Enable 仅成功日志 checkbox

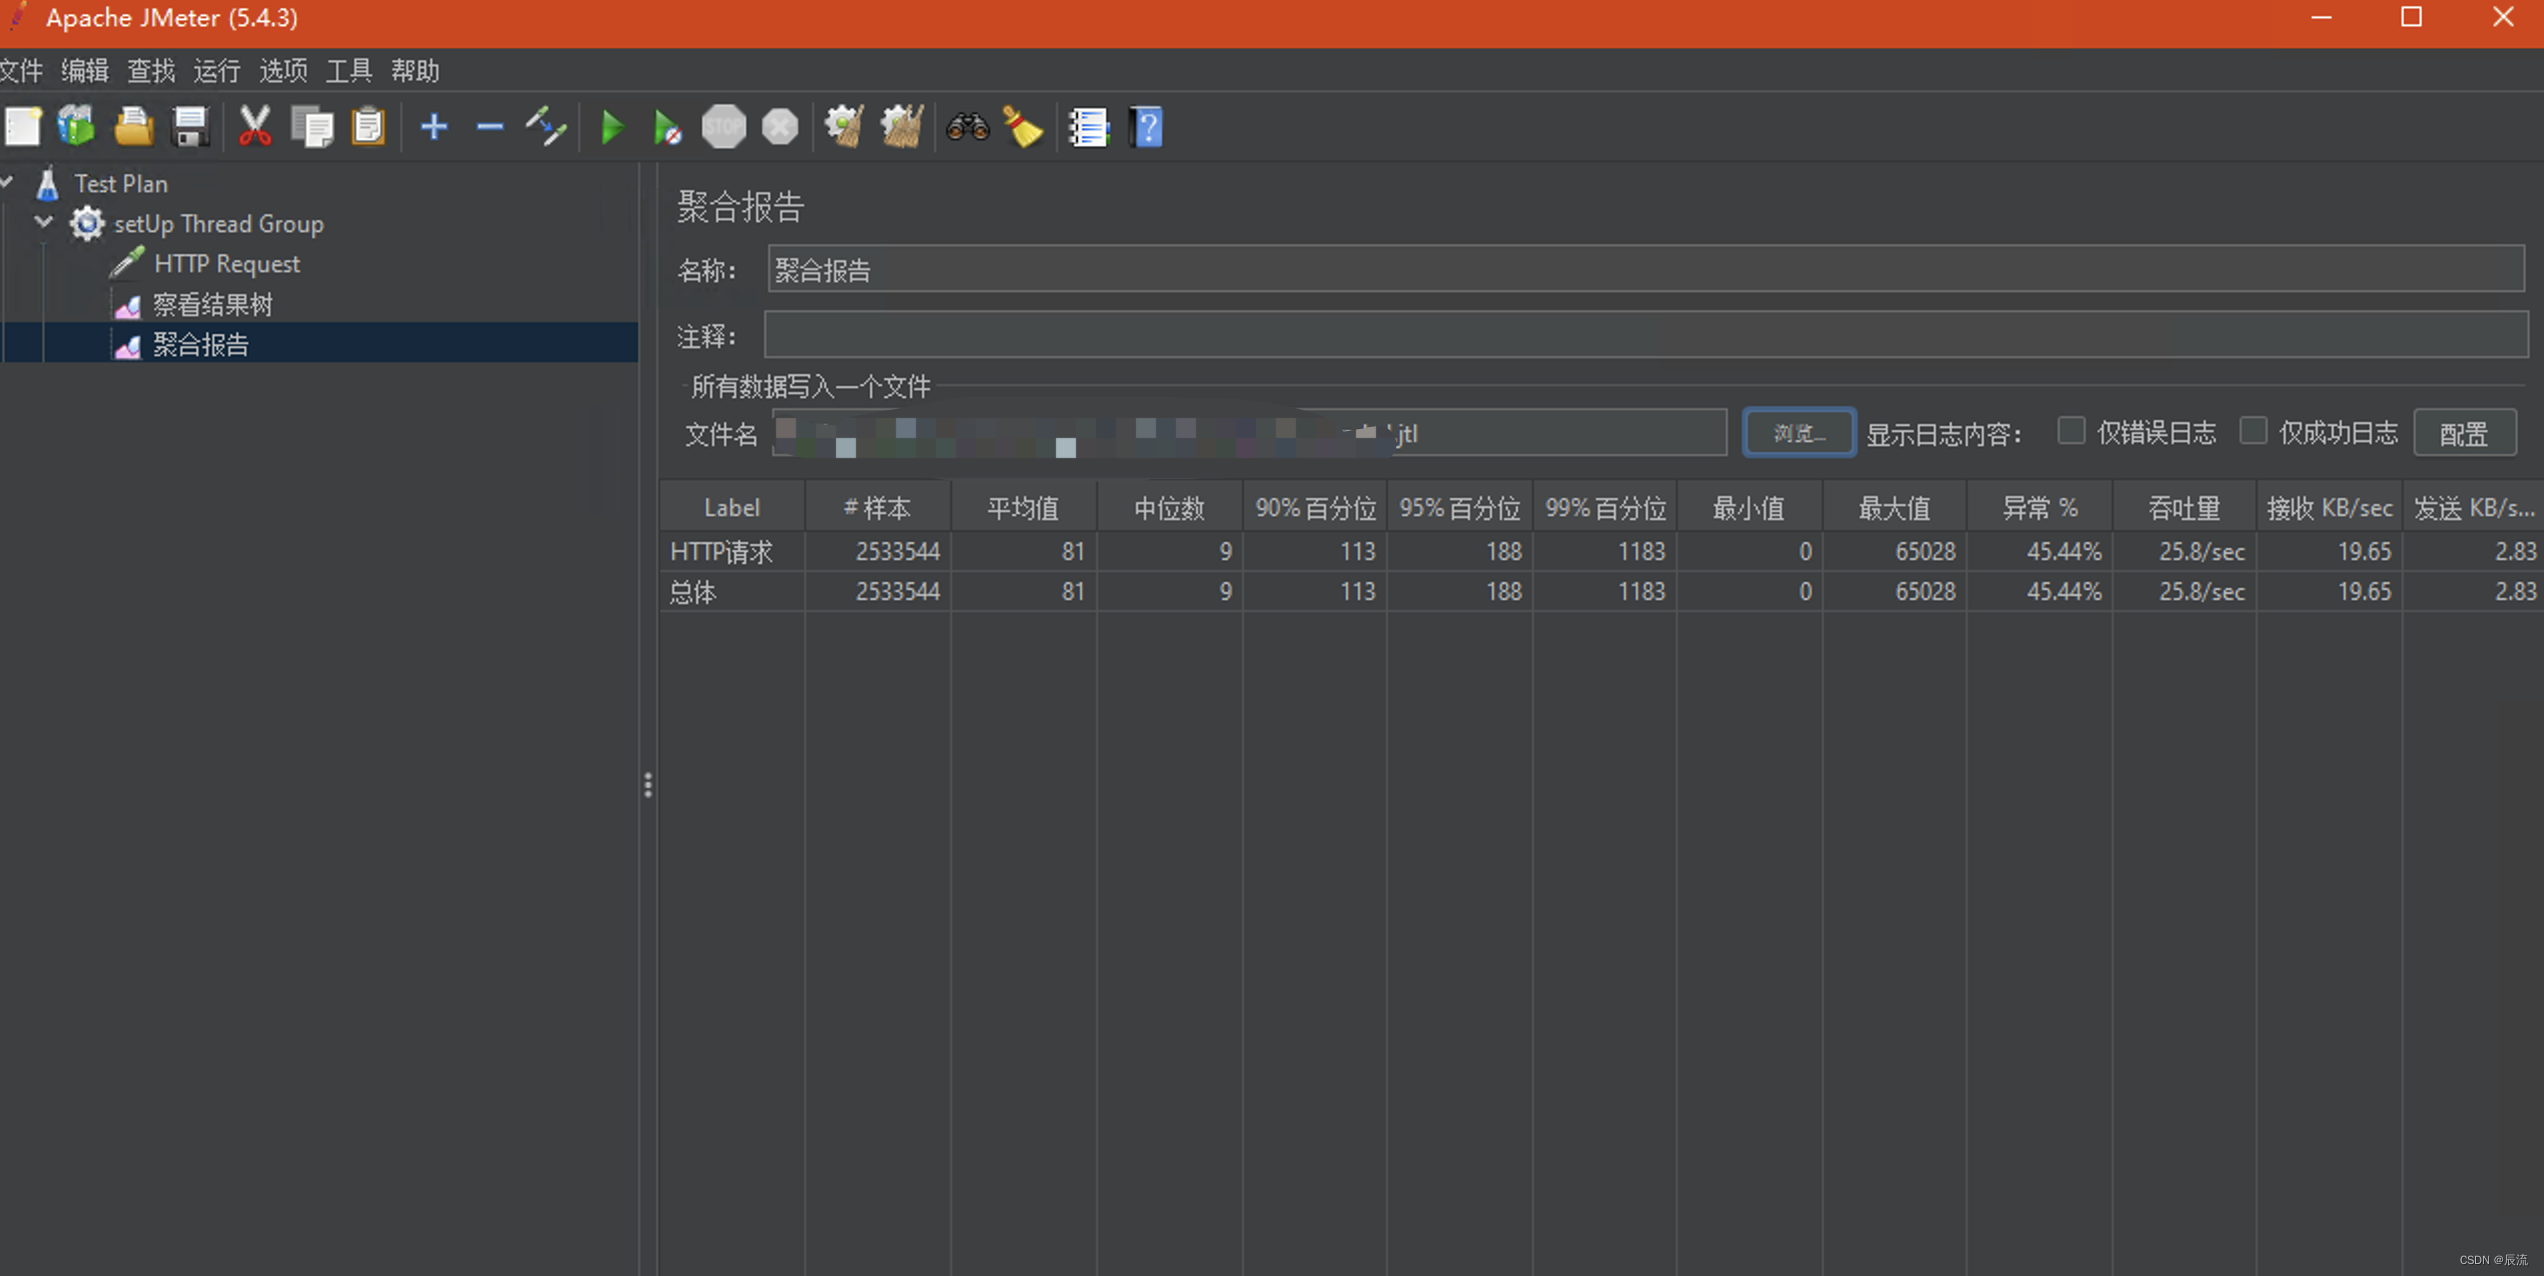point(2253,431)
